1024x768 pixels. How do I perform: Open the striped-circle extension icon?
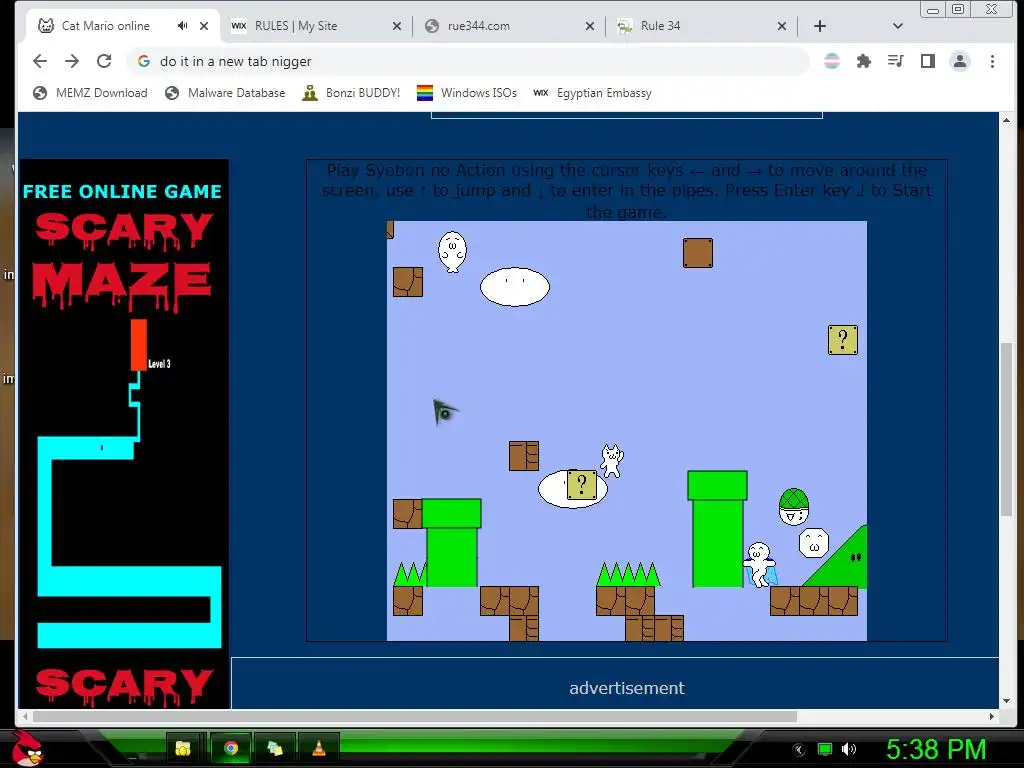pyautogui.click(x=832, y=61)
